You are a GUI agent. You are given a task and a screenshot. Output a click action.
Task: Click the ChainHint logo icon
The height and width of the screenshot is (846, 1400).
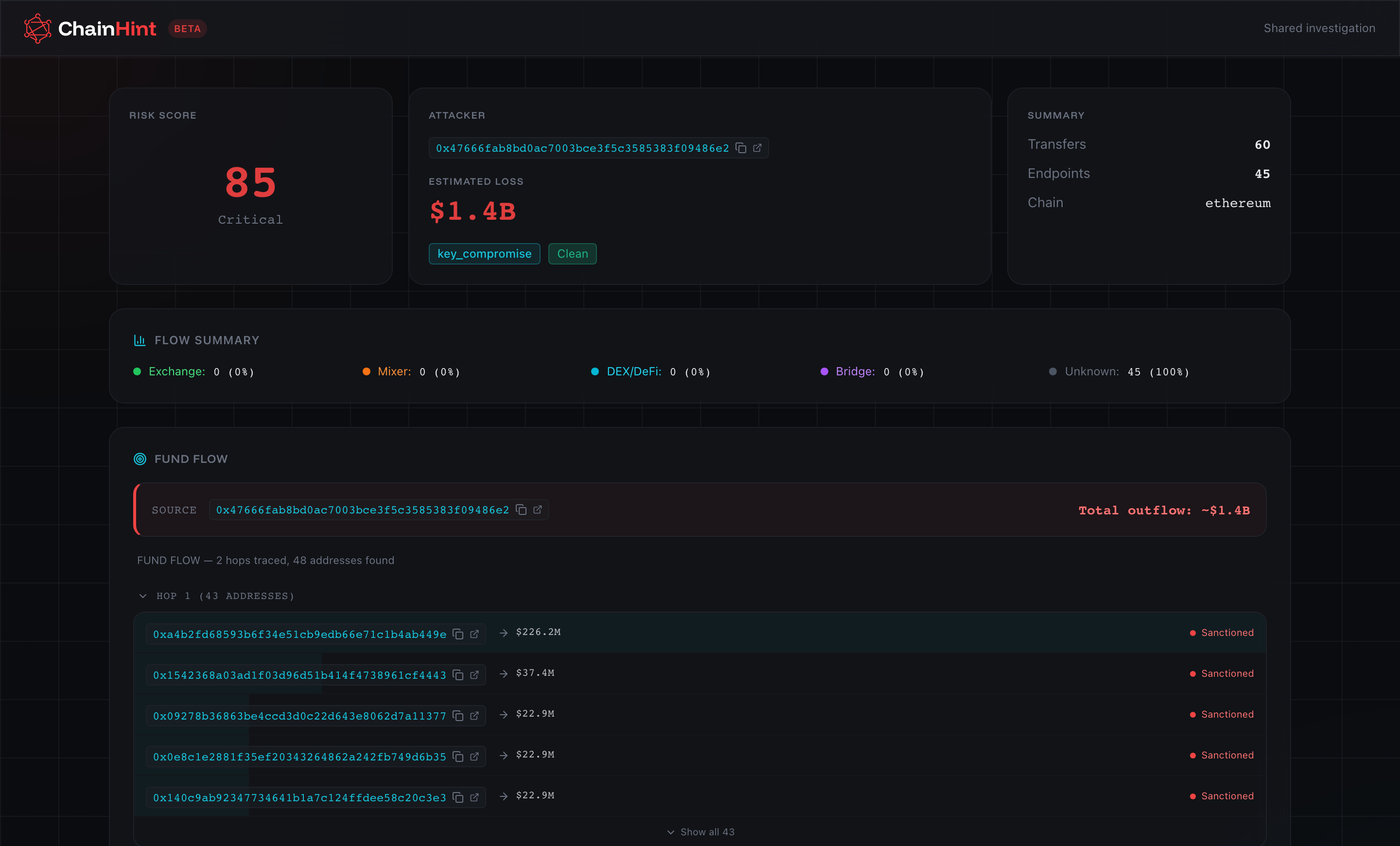pos(37,28)
